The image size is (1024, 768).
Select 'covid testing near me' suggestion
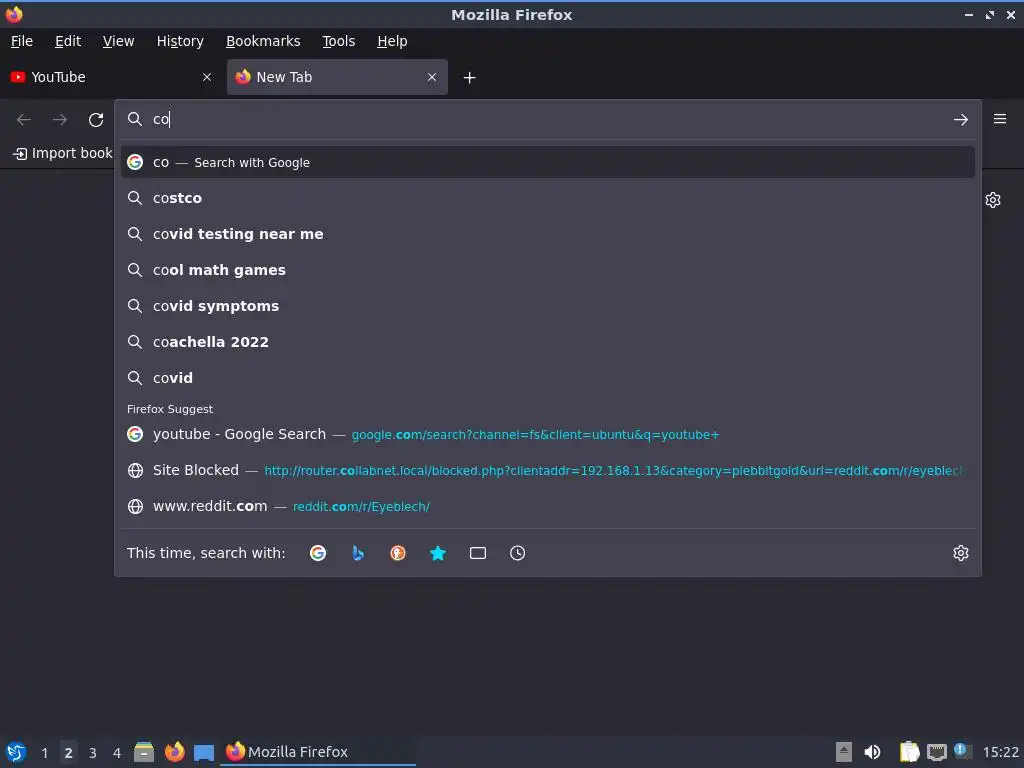pos(547,234)
